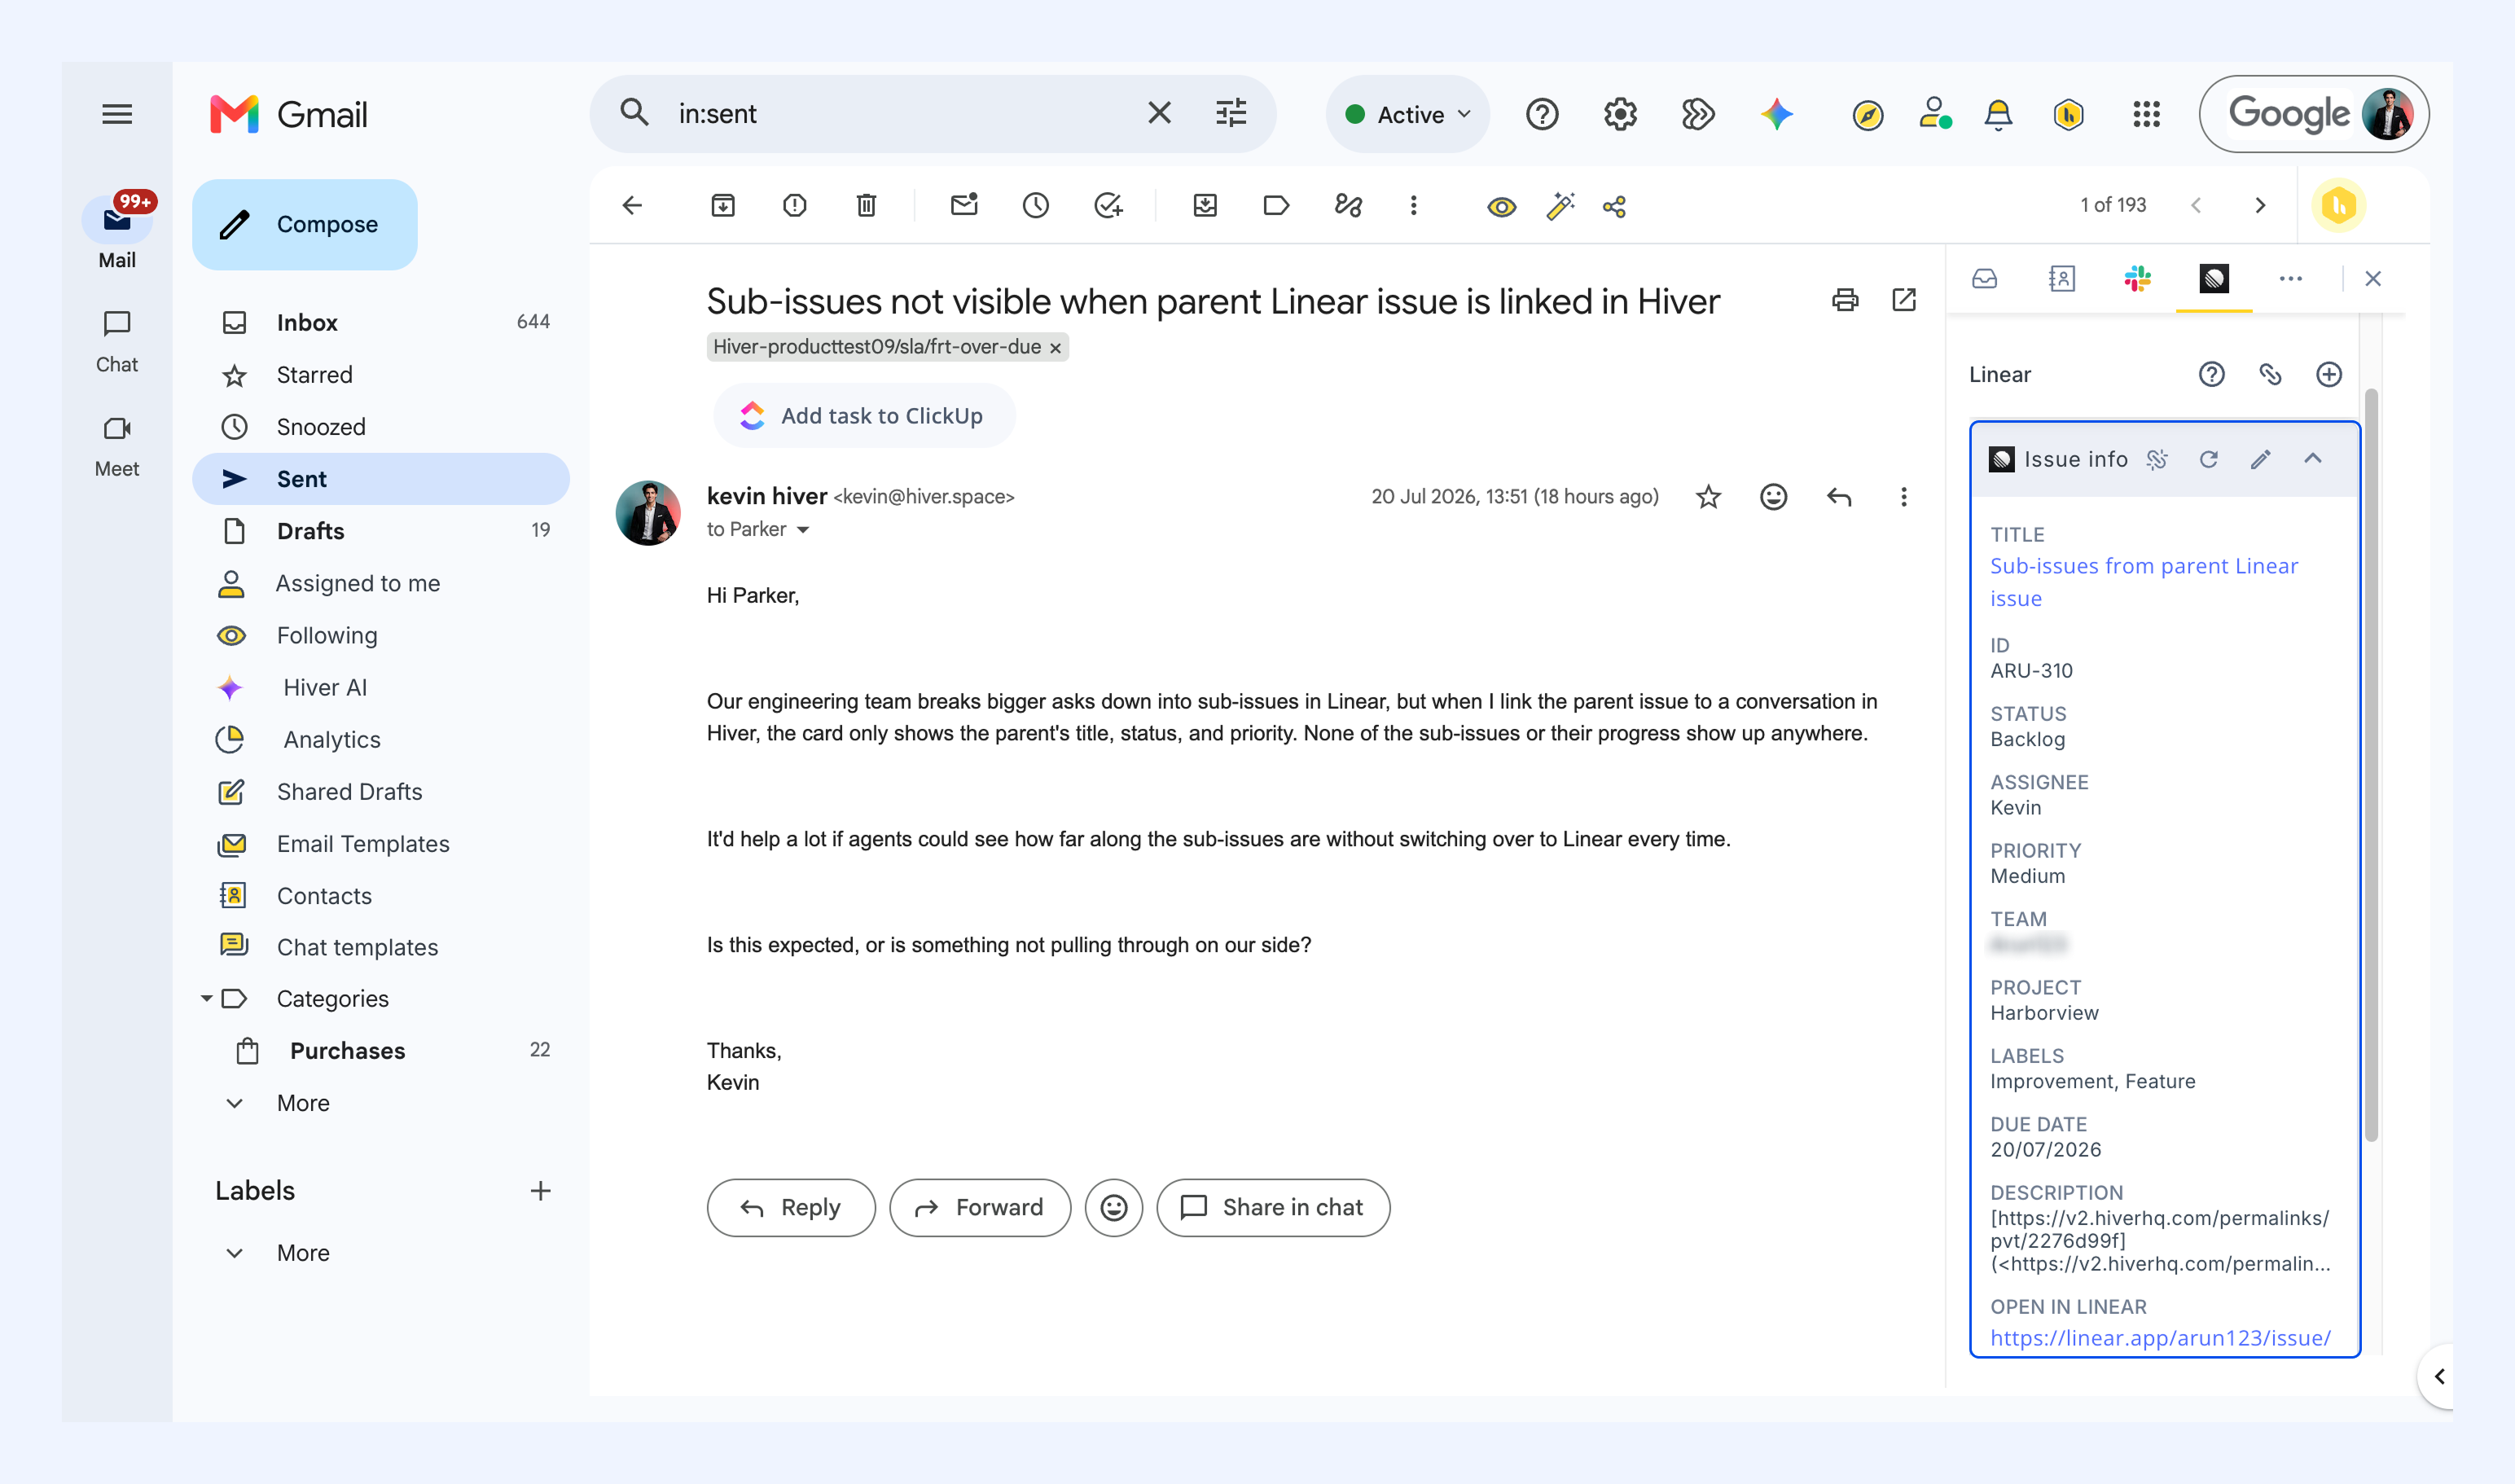This screenshot has width=2515, height=1484.
Task: Toggle the eye follow icon in toolbar
Action: click(1501, 207)
